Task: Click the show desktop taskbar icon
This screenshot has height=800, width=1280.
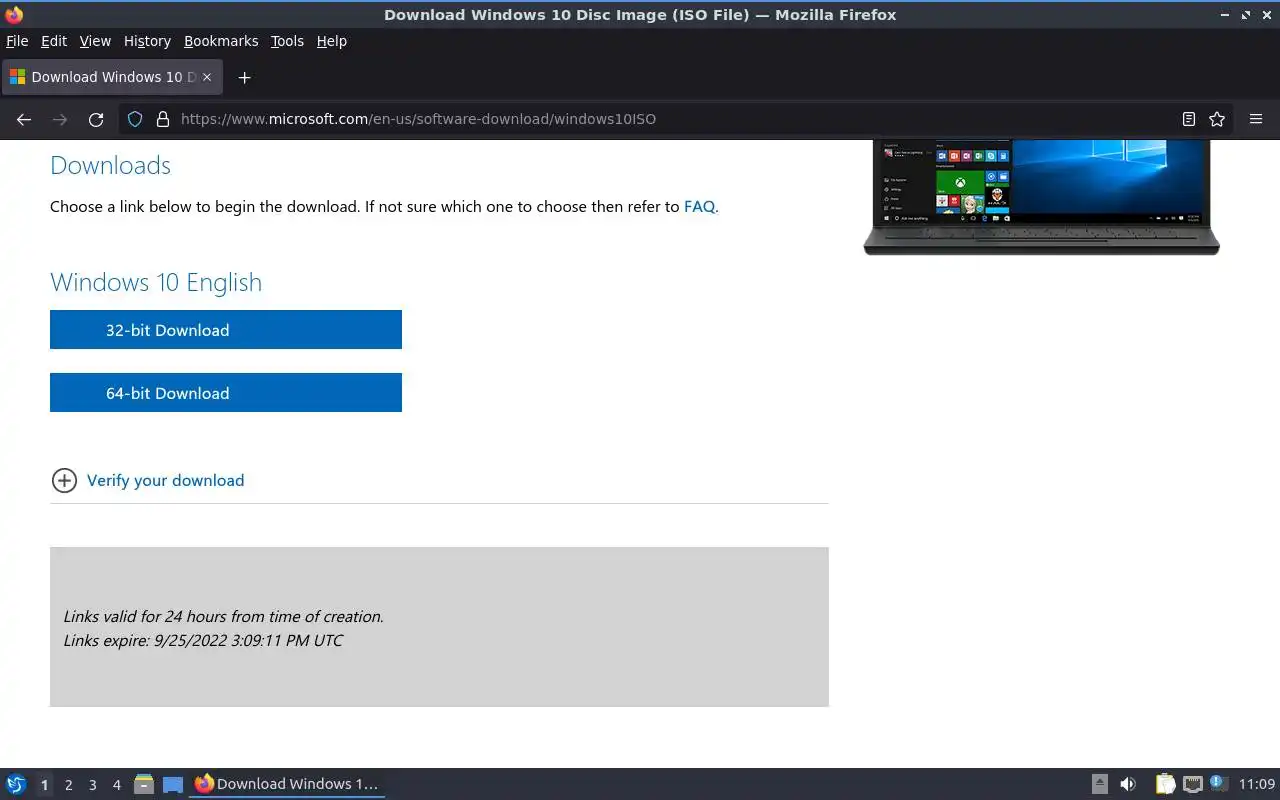Action: point(173,784)
